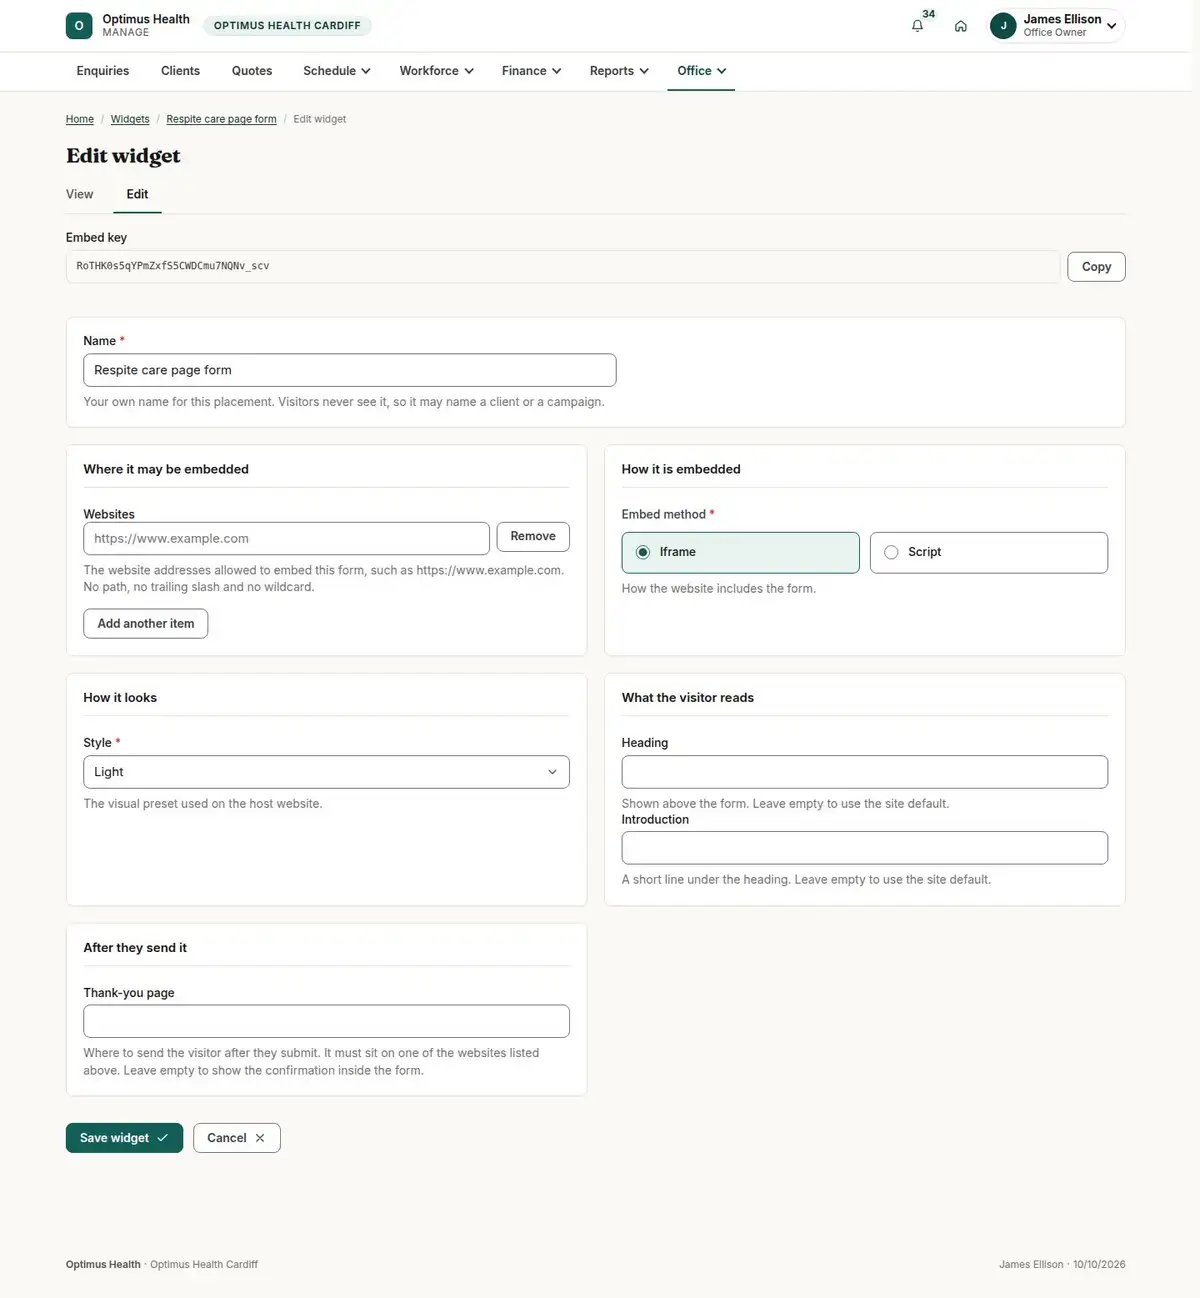Expand the Finance menu
This screenshot has width=1200, height=1298.
(x=531, y=71)
